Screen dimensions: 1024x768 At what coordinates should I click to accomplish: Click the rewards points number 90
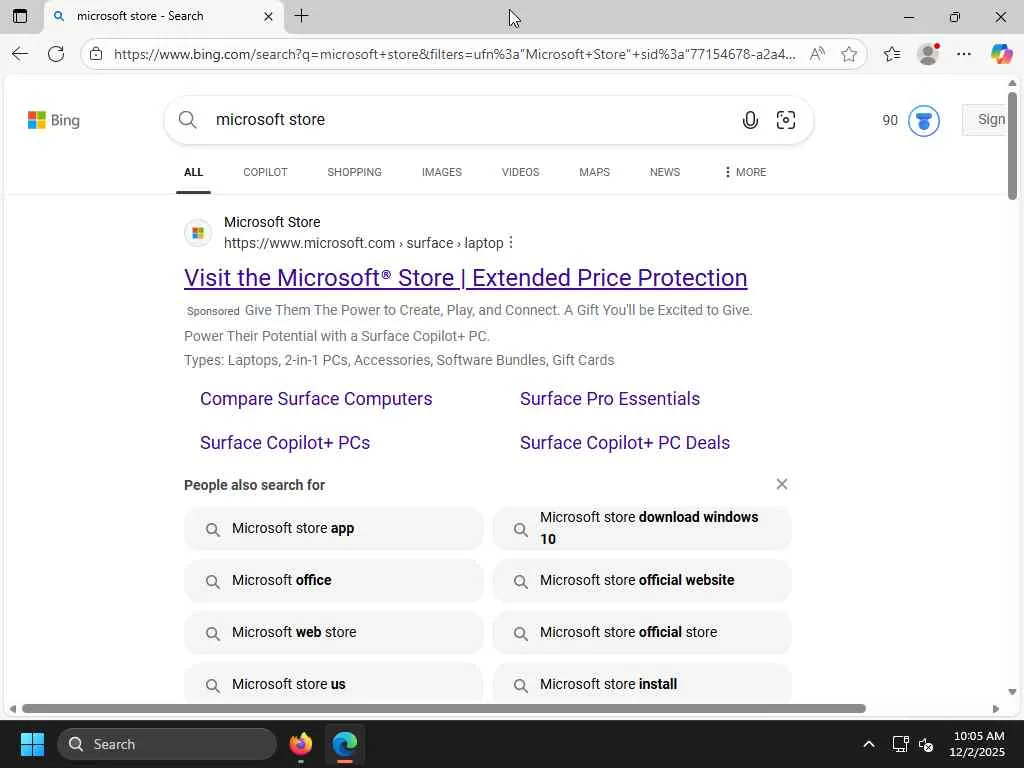(890, 120)
